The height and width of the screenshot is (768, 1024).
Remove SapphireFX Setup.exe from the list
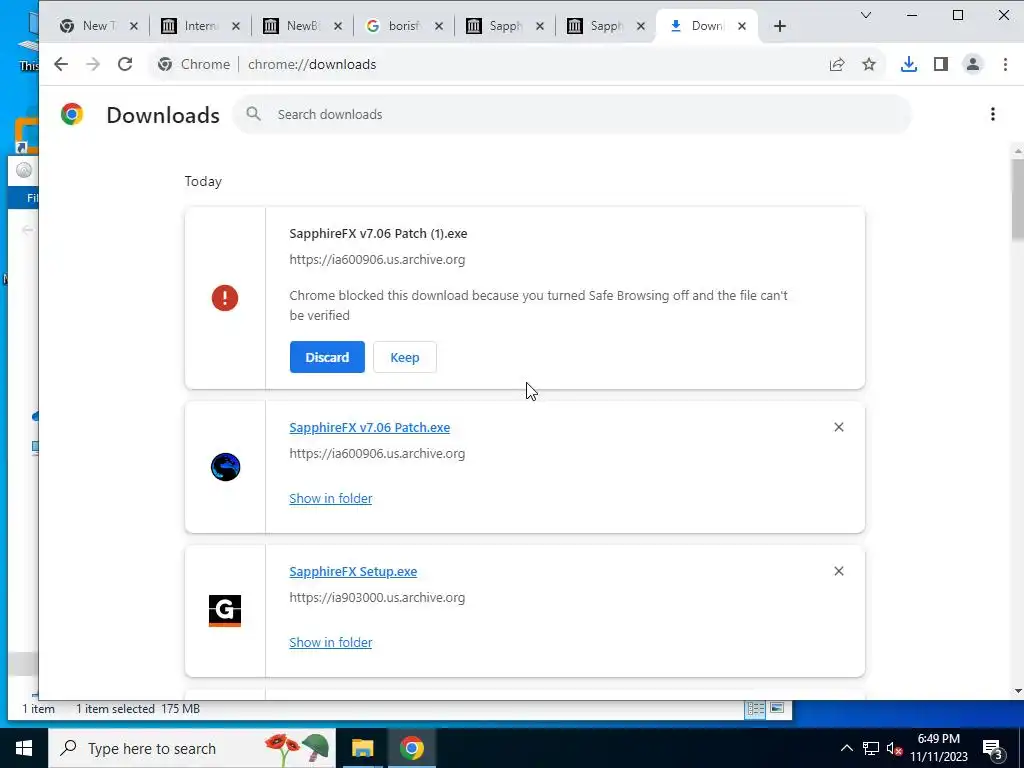point(839,571)
